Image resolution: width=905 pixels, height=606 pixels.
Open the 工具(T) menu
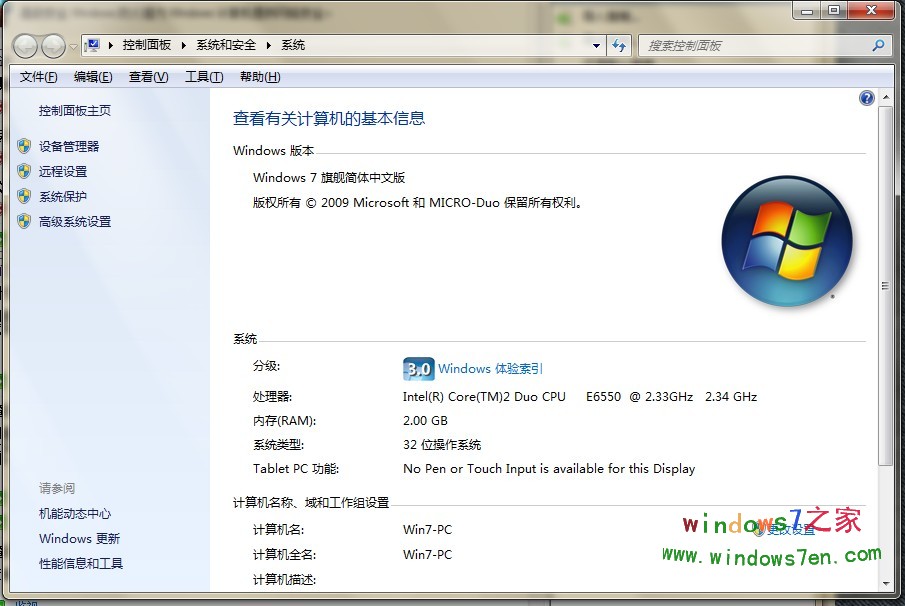pos(204,77)
